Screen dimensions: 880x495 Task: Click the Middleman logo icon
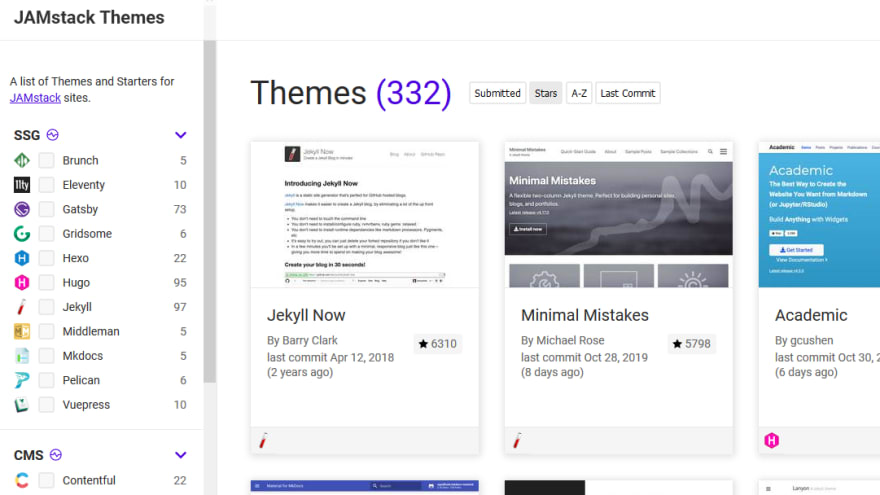coord(22,331)
